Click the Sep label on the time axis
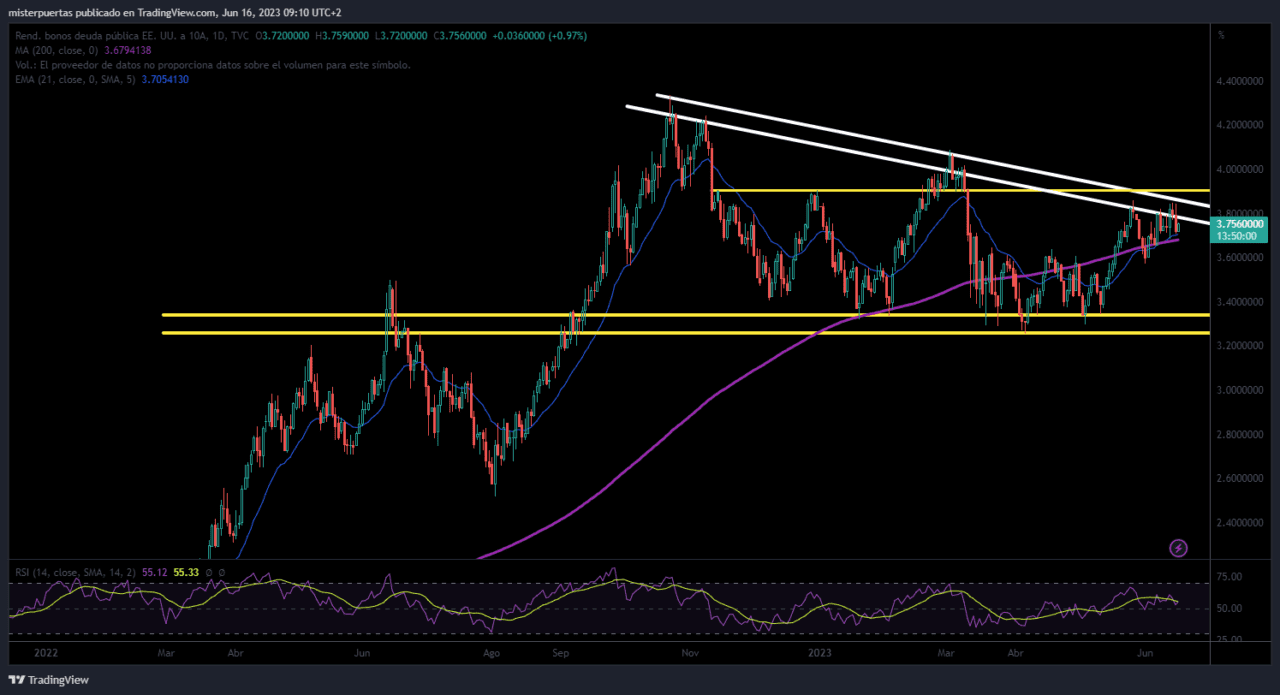 [x=560, y=652]
